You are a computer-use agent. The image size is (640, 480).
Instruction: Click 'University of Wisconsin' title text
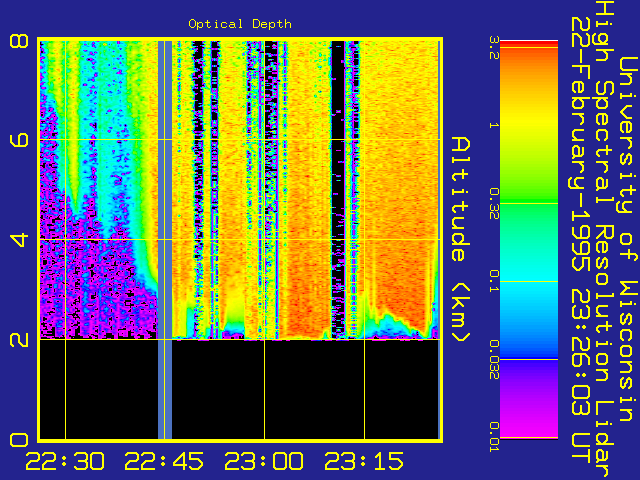click(x=629, y=239)
